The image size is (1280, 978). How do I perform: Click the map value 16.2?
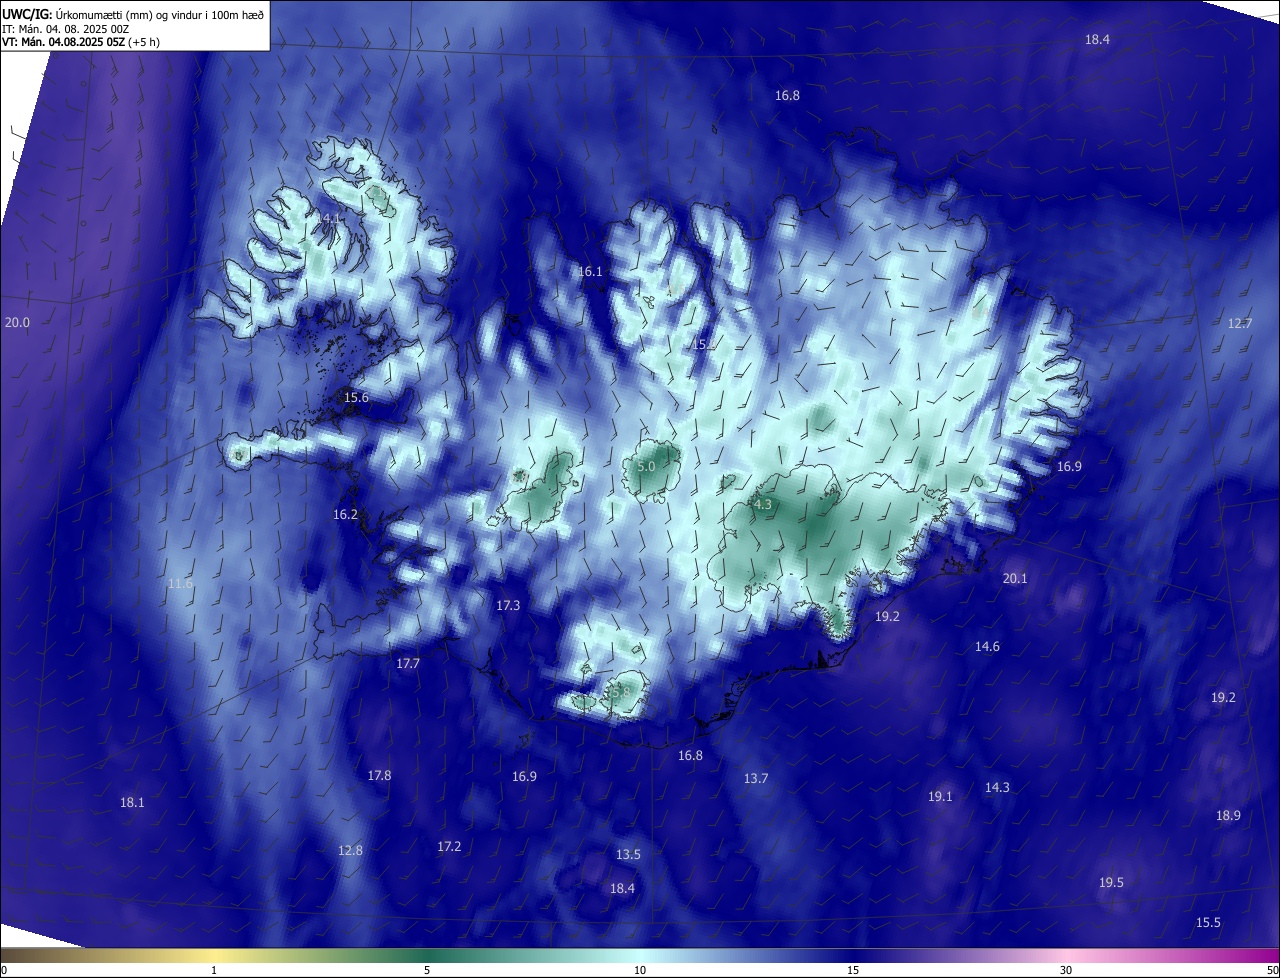pos(345,514)
